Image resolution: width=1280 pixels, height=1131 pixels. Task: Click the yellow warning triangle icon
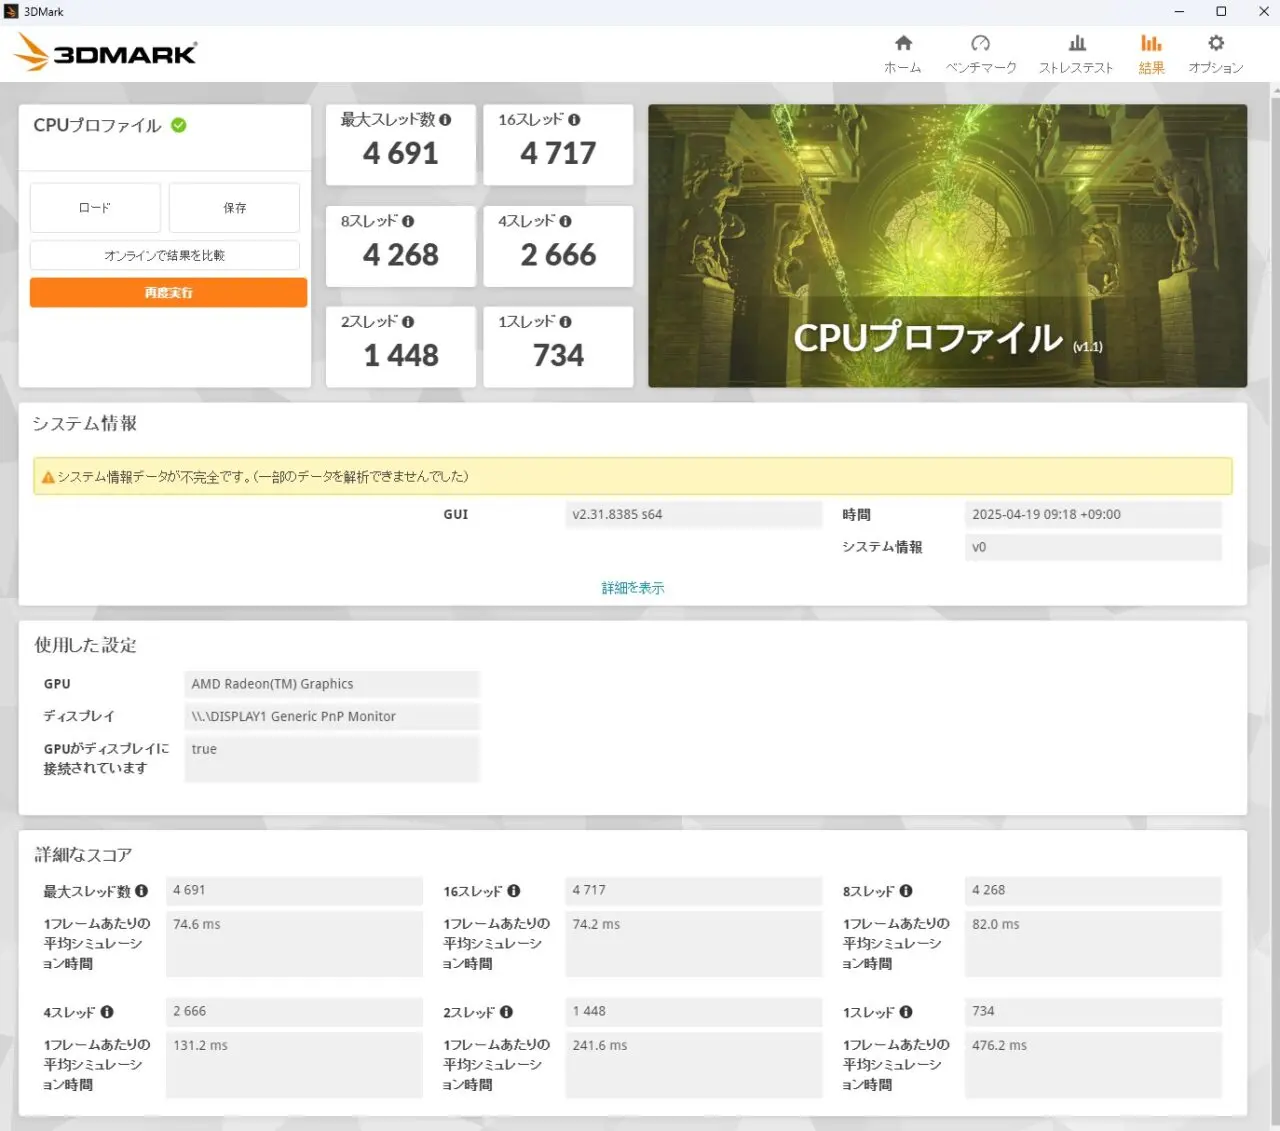tap(47, 477)
